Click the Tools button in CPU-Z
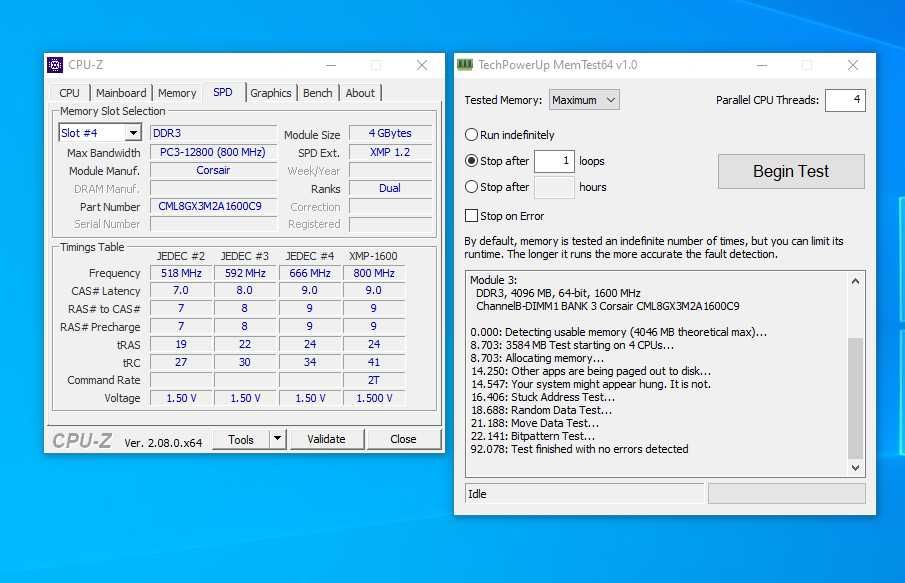The image size is (905, 583). pyautogui.click(x=241, y=439)
